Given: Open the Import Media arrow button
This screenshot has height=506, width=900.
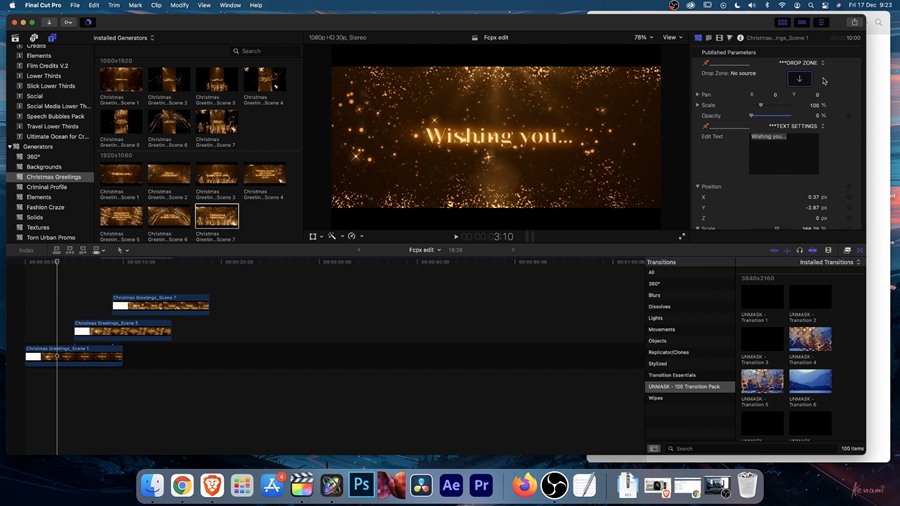Looking at the screenshot, I should (x=49, y=22).
